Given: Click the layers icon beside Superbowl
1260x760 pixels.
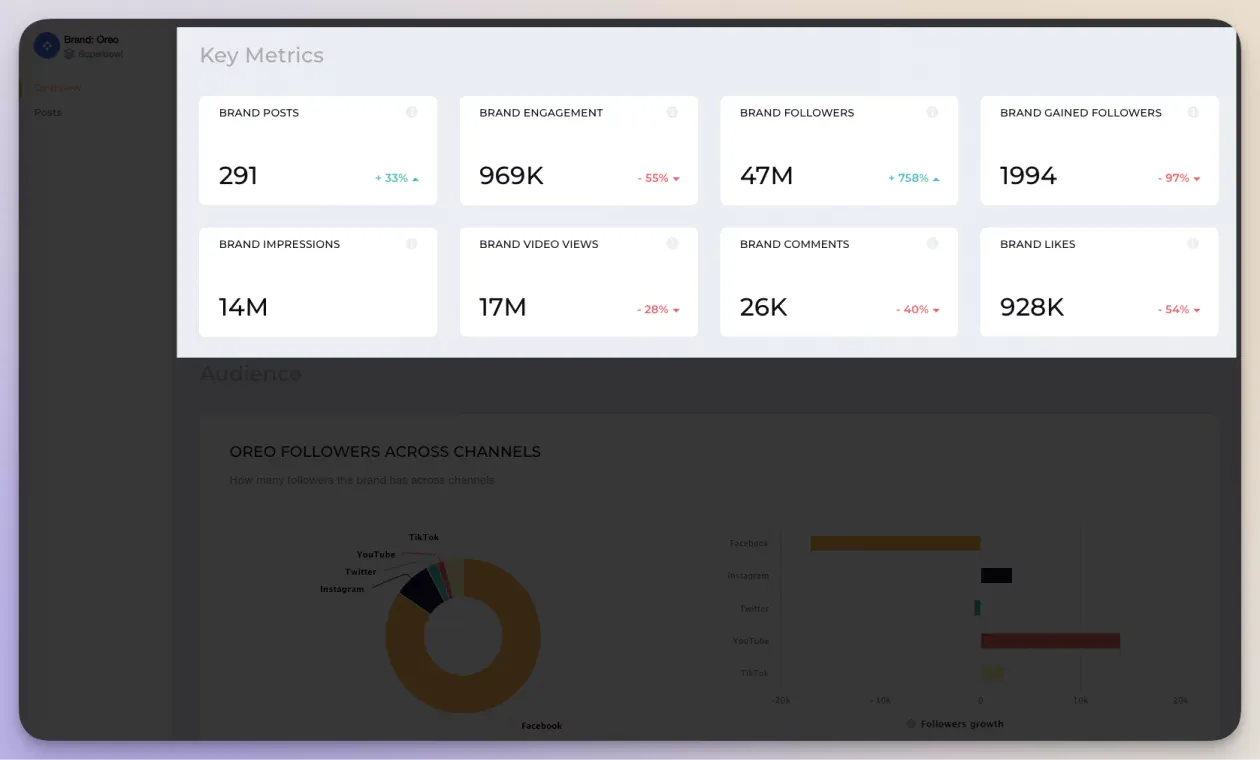Looking at the screenshot, I should pos(69,54).
